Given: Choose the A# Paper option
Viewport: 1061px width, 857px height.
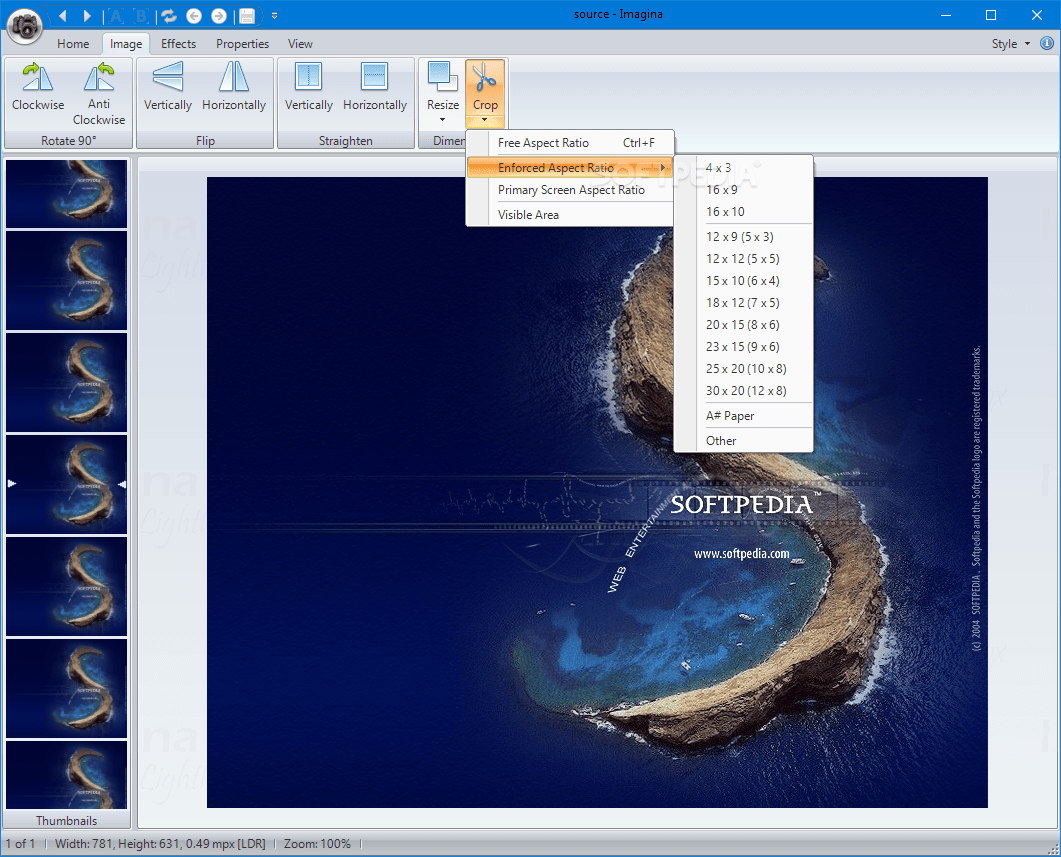Looking at the screenshot, I should pos(744,415).
